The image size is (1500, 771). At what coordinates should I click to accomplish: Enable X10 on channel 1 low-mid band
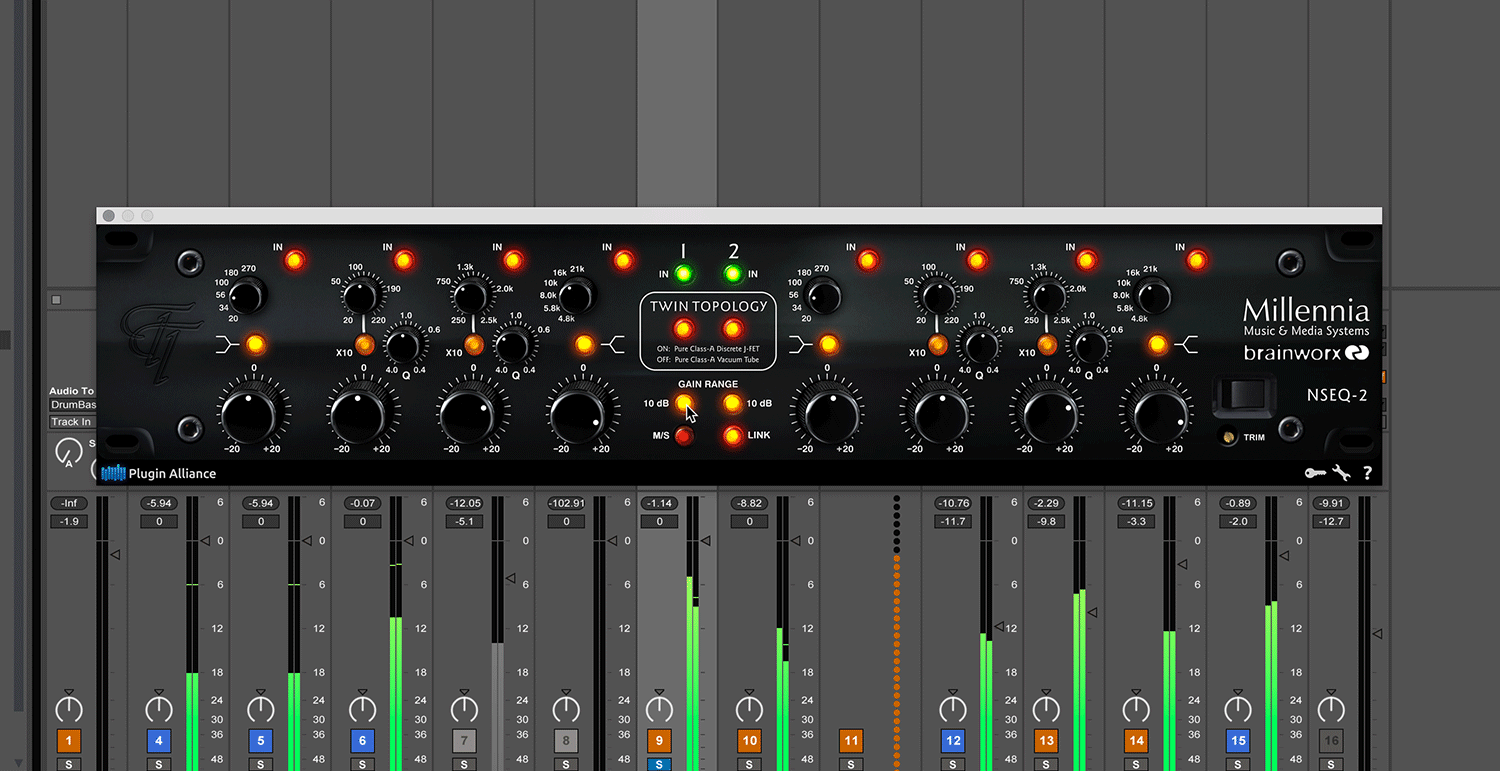coord(365,346)
